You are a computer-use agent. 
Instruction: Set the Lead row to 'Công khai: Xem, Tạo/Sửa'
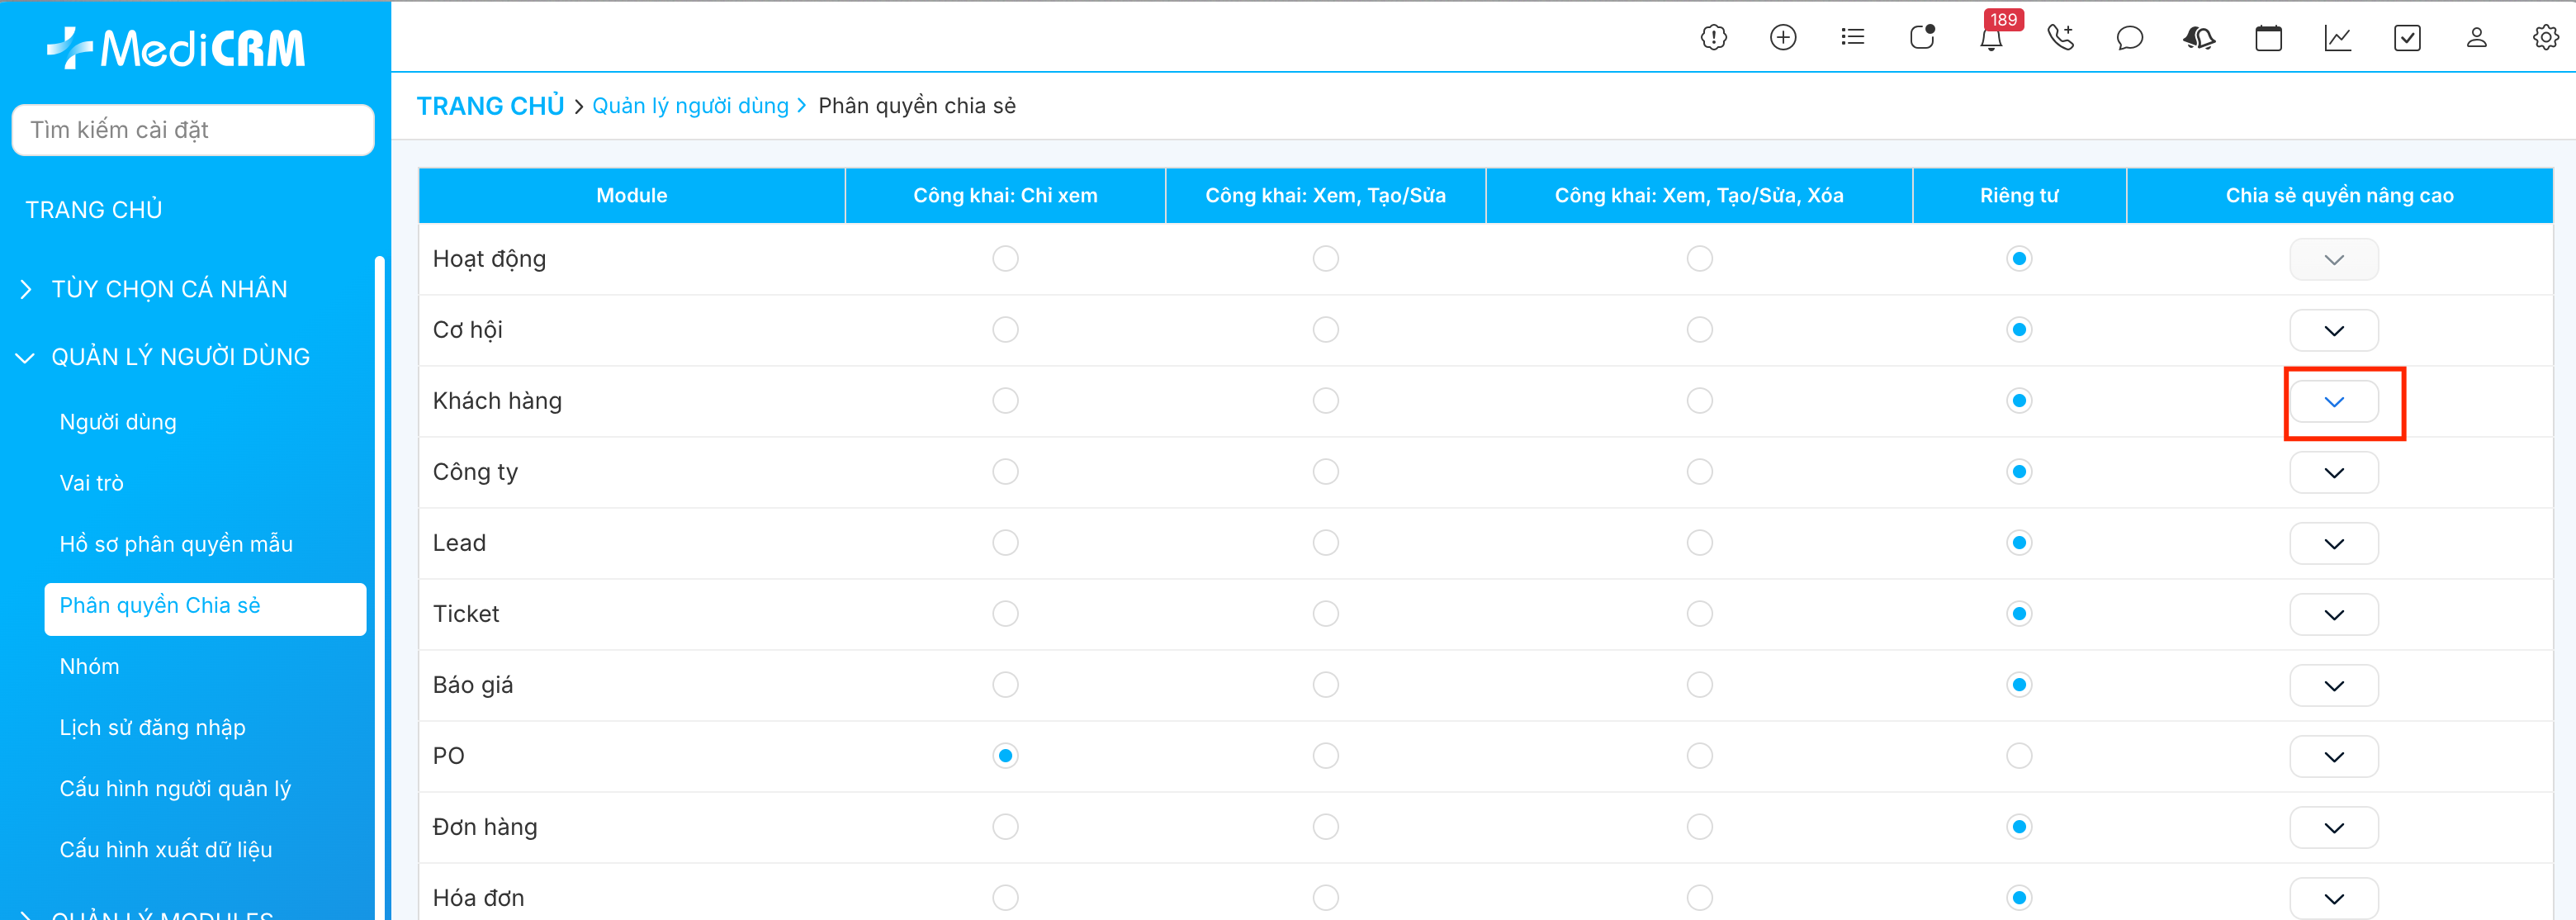click(x=1325, y=543)
